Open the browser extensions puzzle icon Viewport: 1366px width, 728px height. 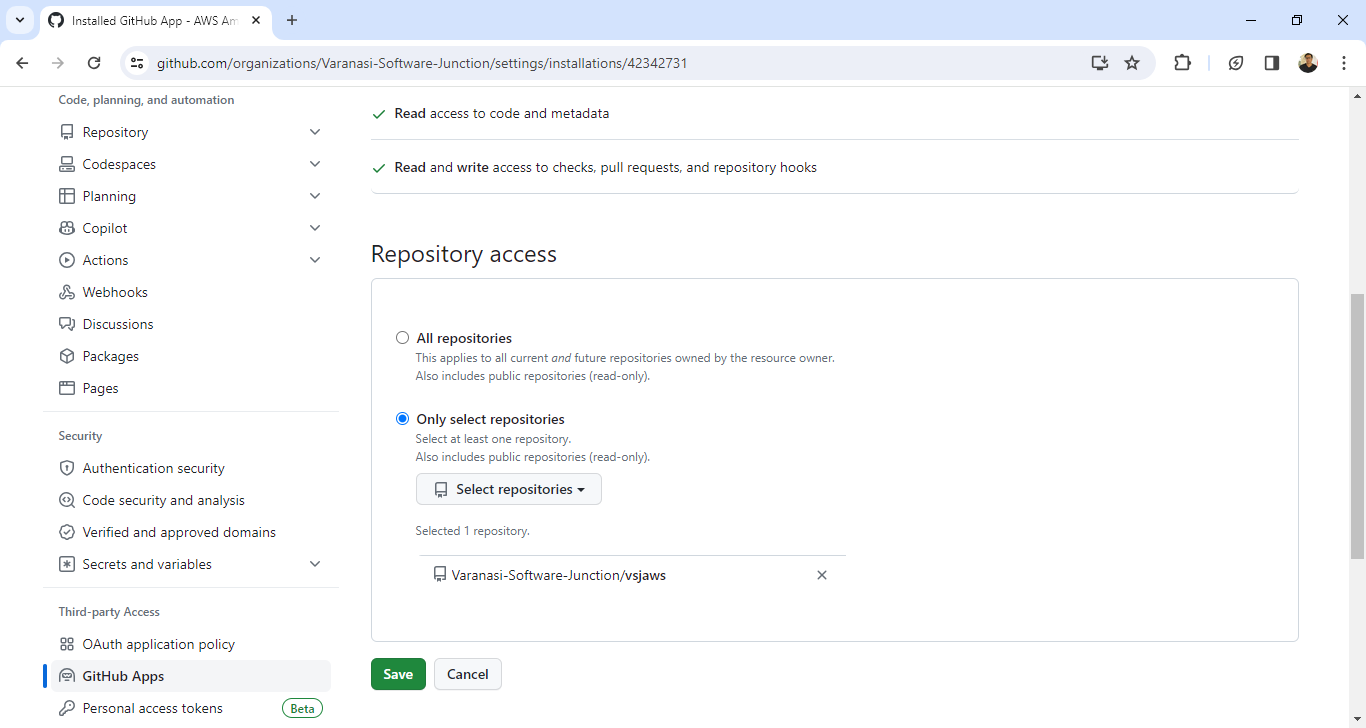[x=1182, y=63]
